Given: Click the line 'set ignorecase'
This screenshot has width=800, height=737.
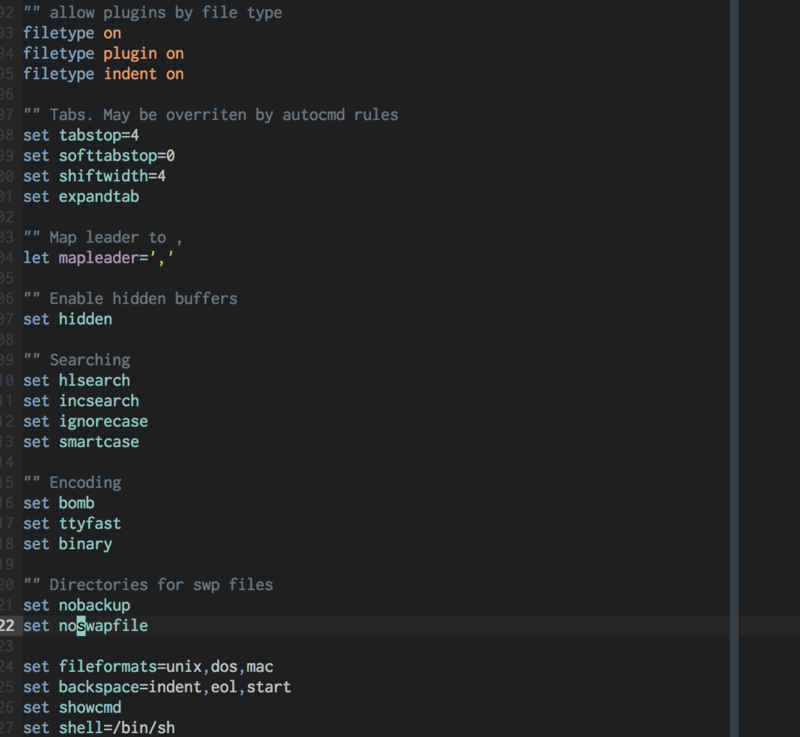Looking at the screenshot, I should pos(86,421).
